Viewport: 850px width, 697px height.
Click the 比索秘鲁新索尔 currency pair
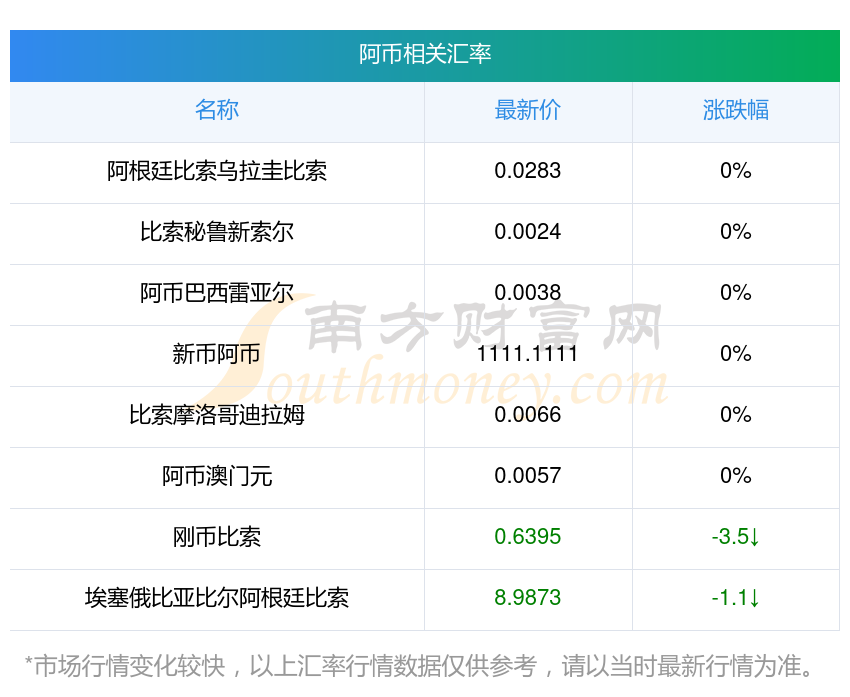pyautogui.click(x=217, y=232)
